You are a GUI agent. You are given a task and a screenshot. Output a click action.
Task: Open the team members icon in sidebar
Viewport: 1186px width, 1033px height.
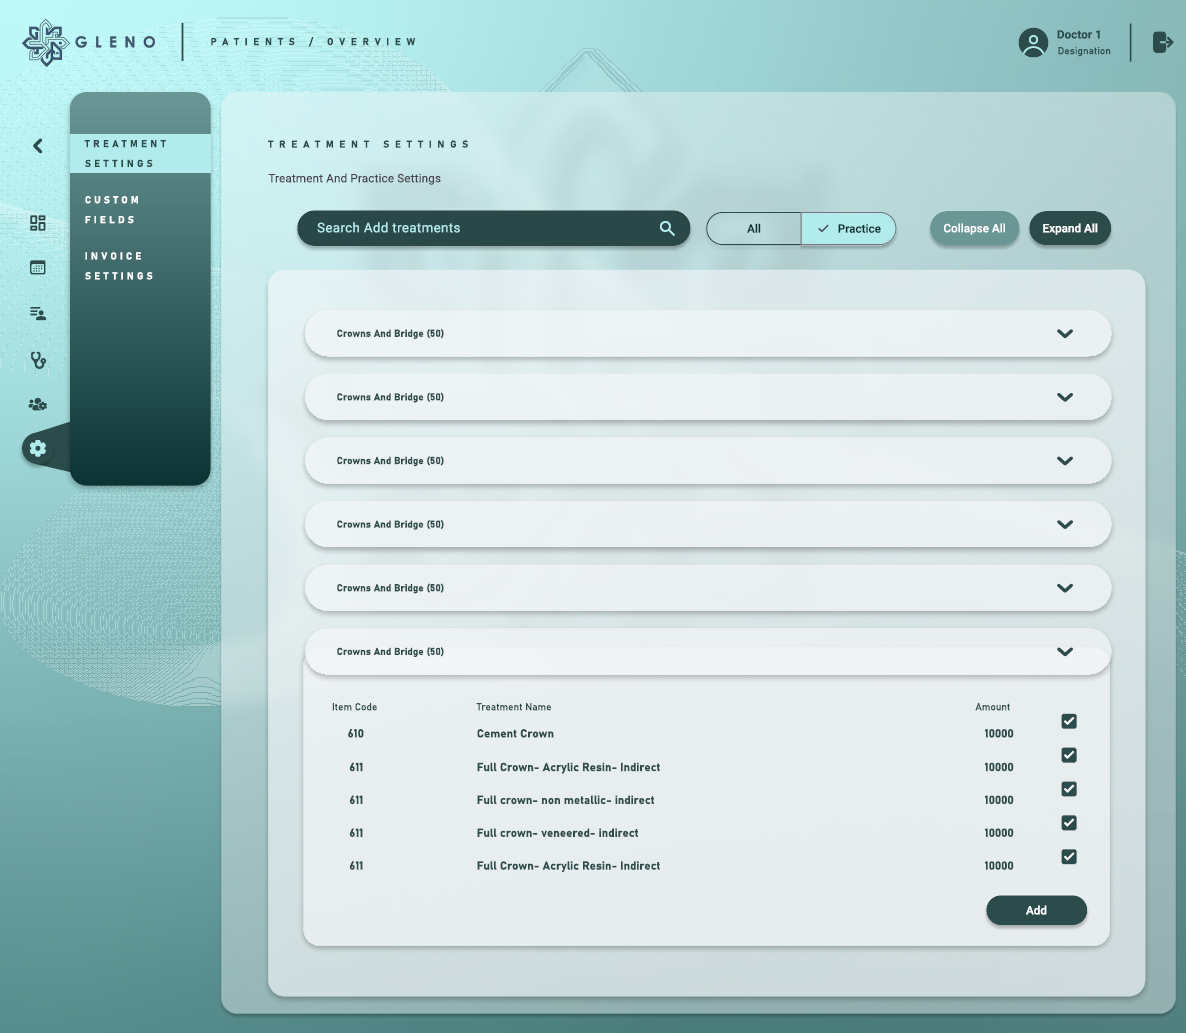(37, 404)
